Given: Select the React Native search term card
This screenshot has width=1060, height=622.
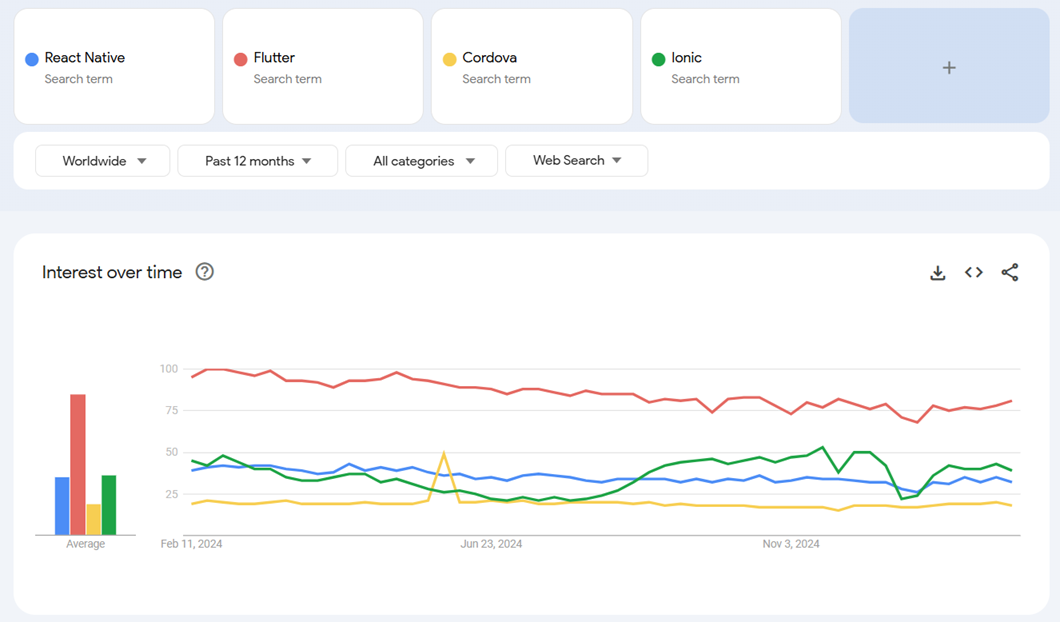Looking at the screenshot, I should (114, 66).
